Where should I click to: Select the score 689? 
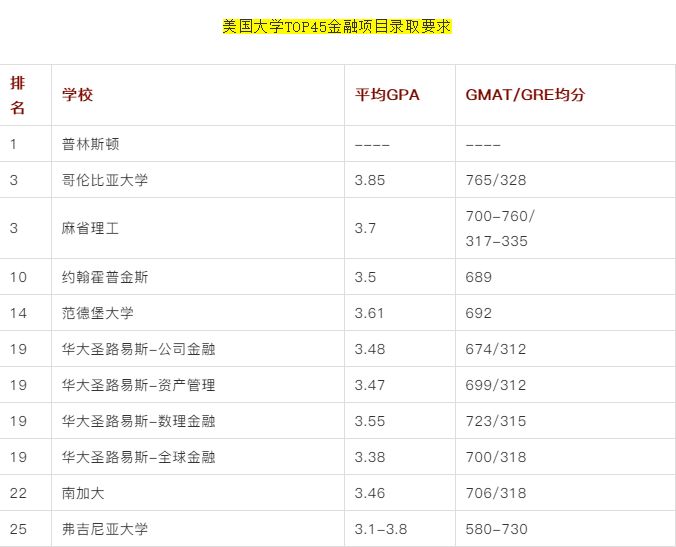point(479,277)
